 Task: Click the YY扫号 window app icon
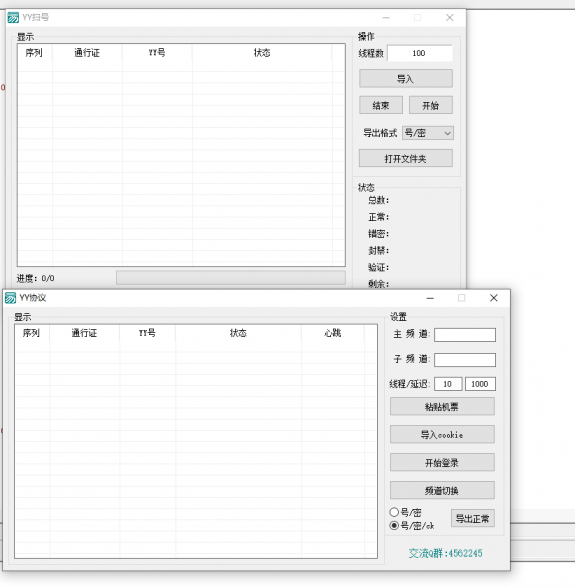pos(13,18)
